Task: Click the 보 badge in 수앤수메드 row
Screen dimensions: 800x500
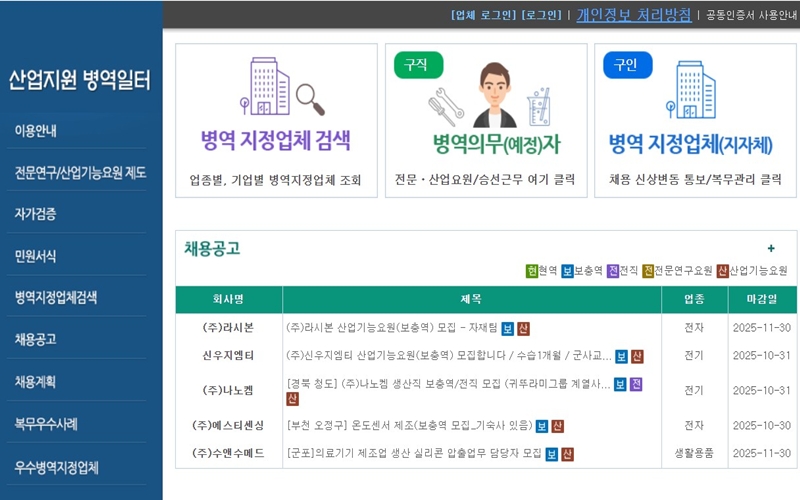Action: pos(552,454)
